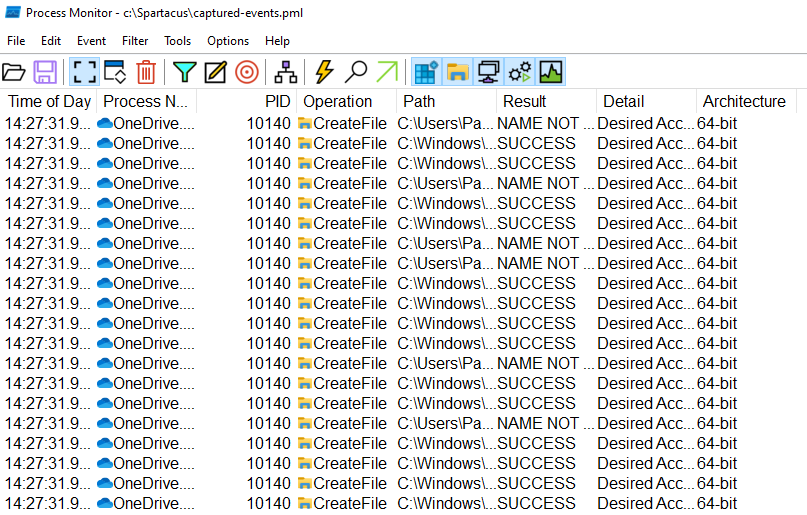
Task: Toggle Show Network Activity
Action: [x=488, y=72]
